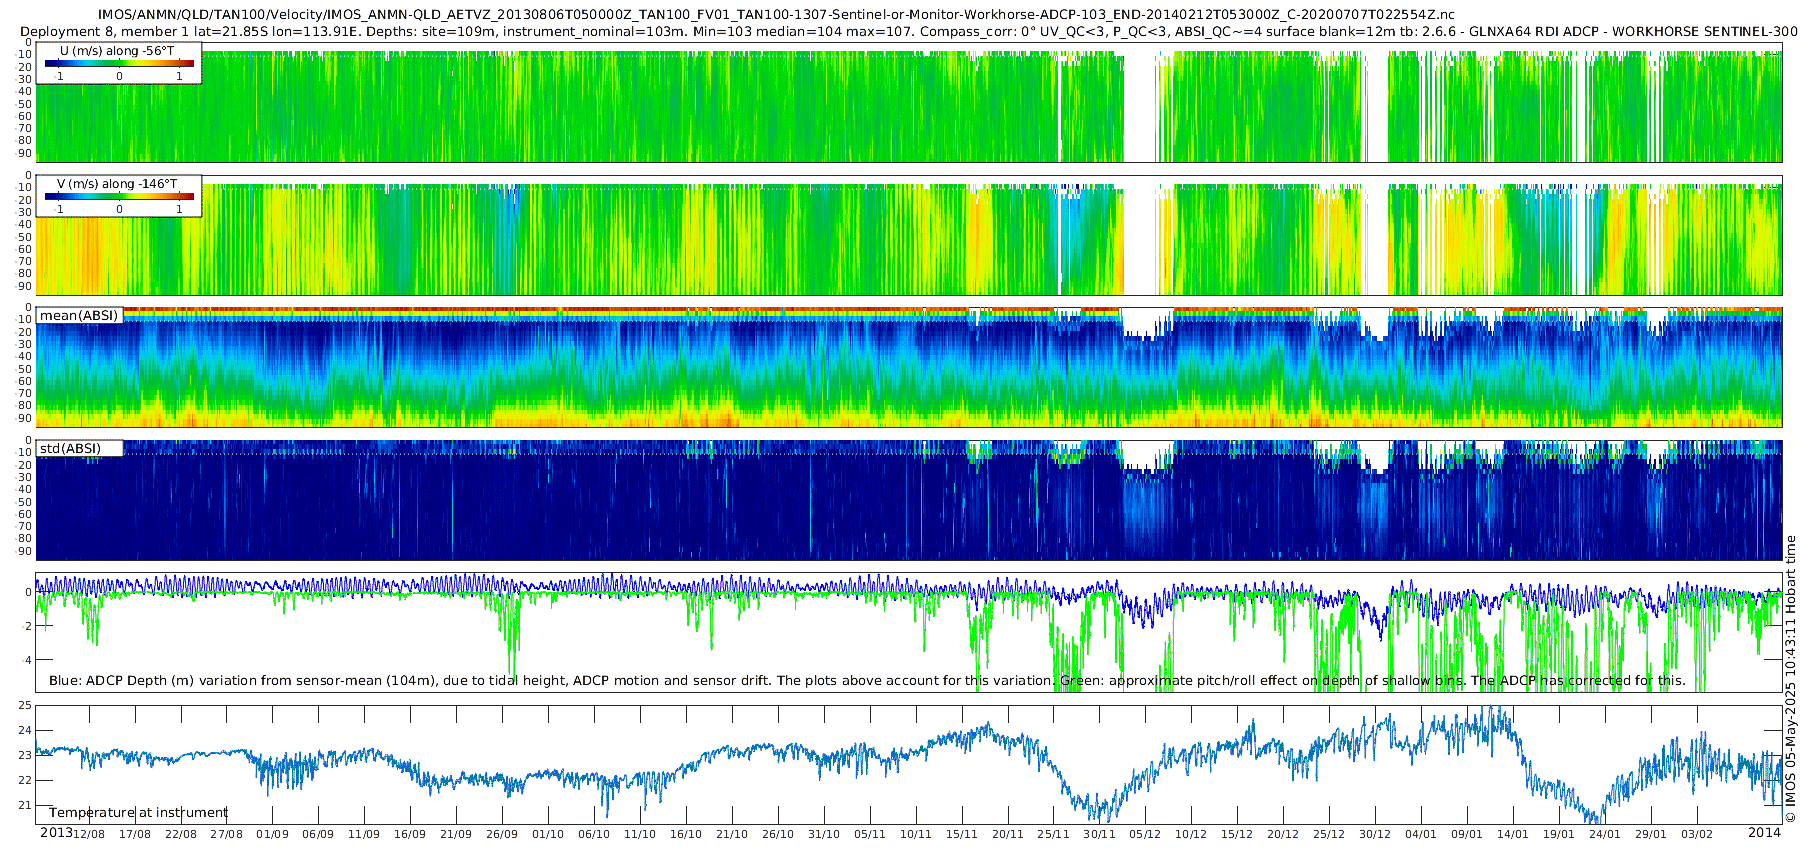Click the 25/12 date tick label
The image size is (1800, 850).
point(1328,835)
